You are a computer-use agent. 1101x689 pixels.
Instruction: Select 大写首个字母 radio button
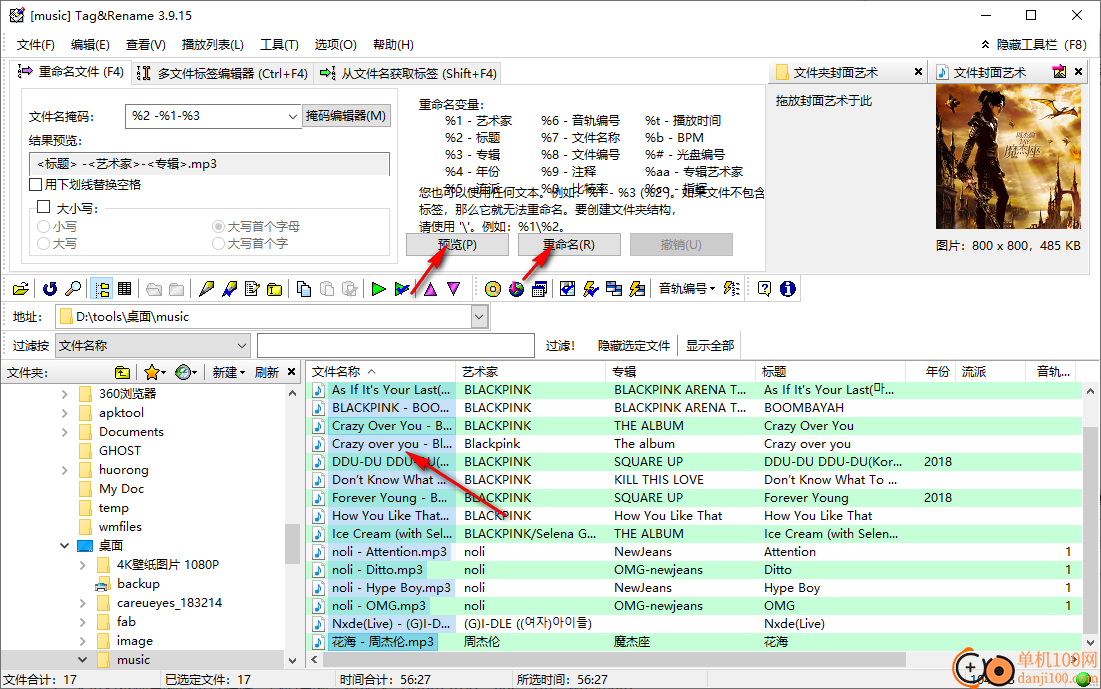click(x=218, y=226)
